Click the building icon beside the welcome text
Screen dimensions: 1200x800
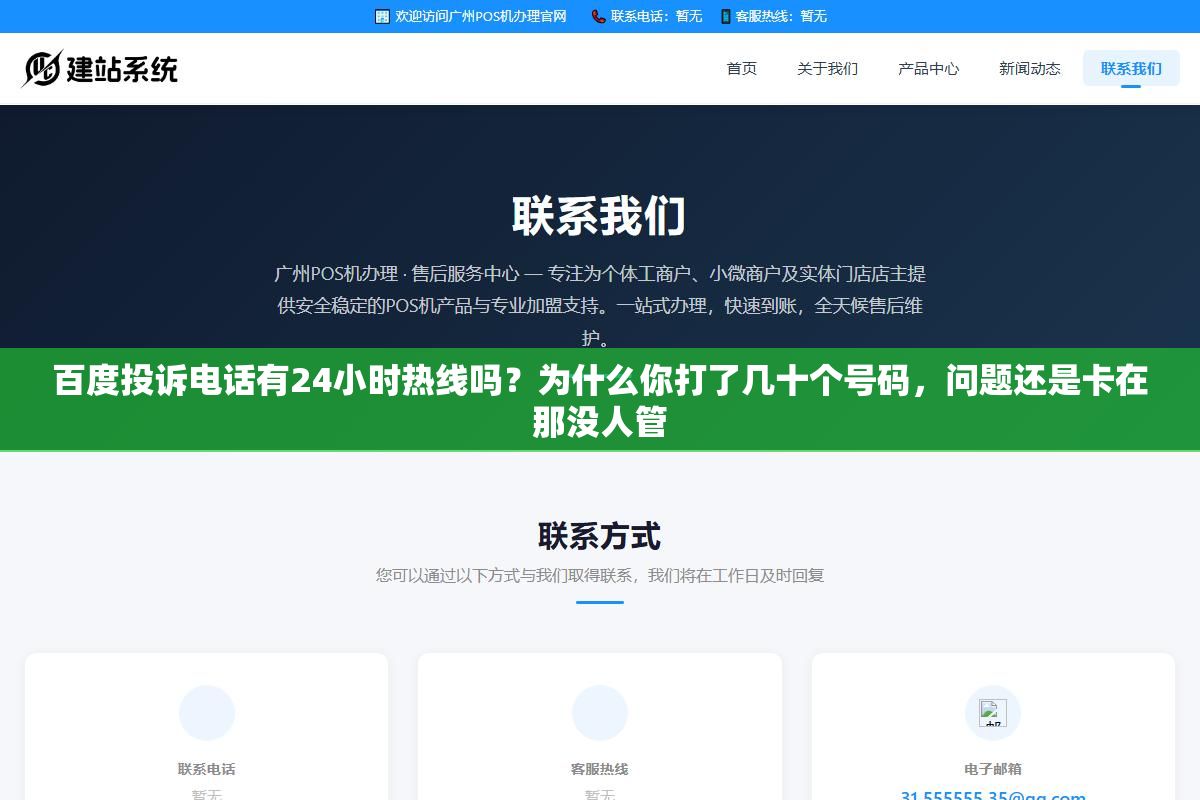382,16
